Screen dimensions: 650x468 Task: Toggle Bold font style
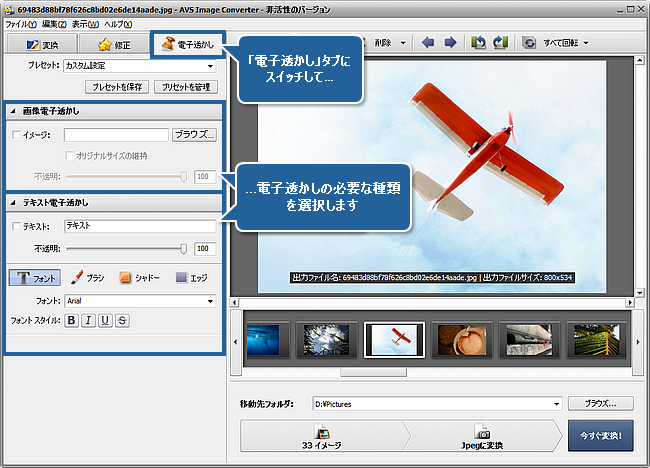point(72,320)
